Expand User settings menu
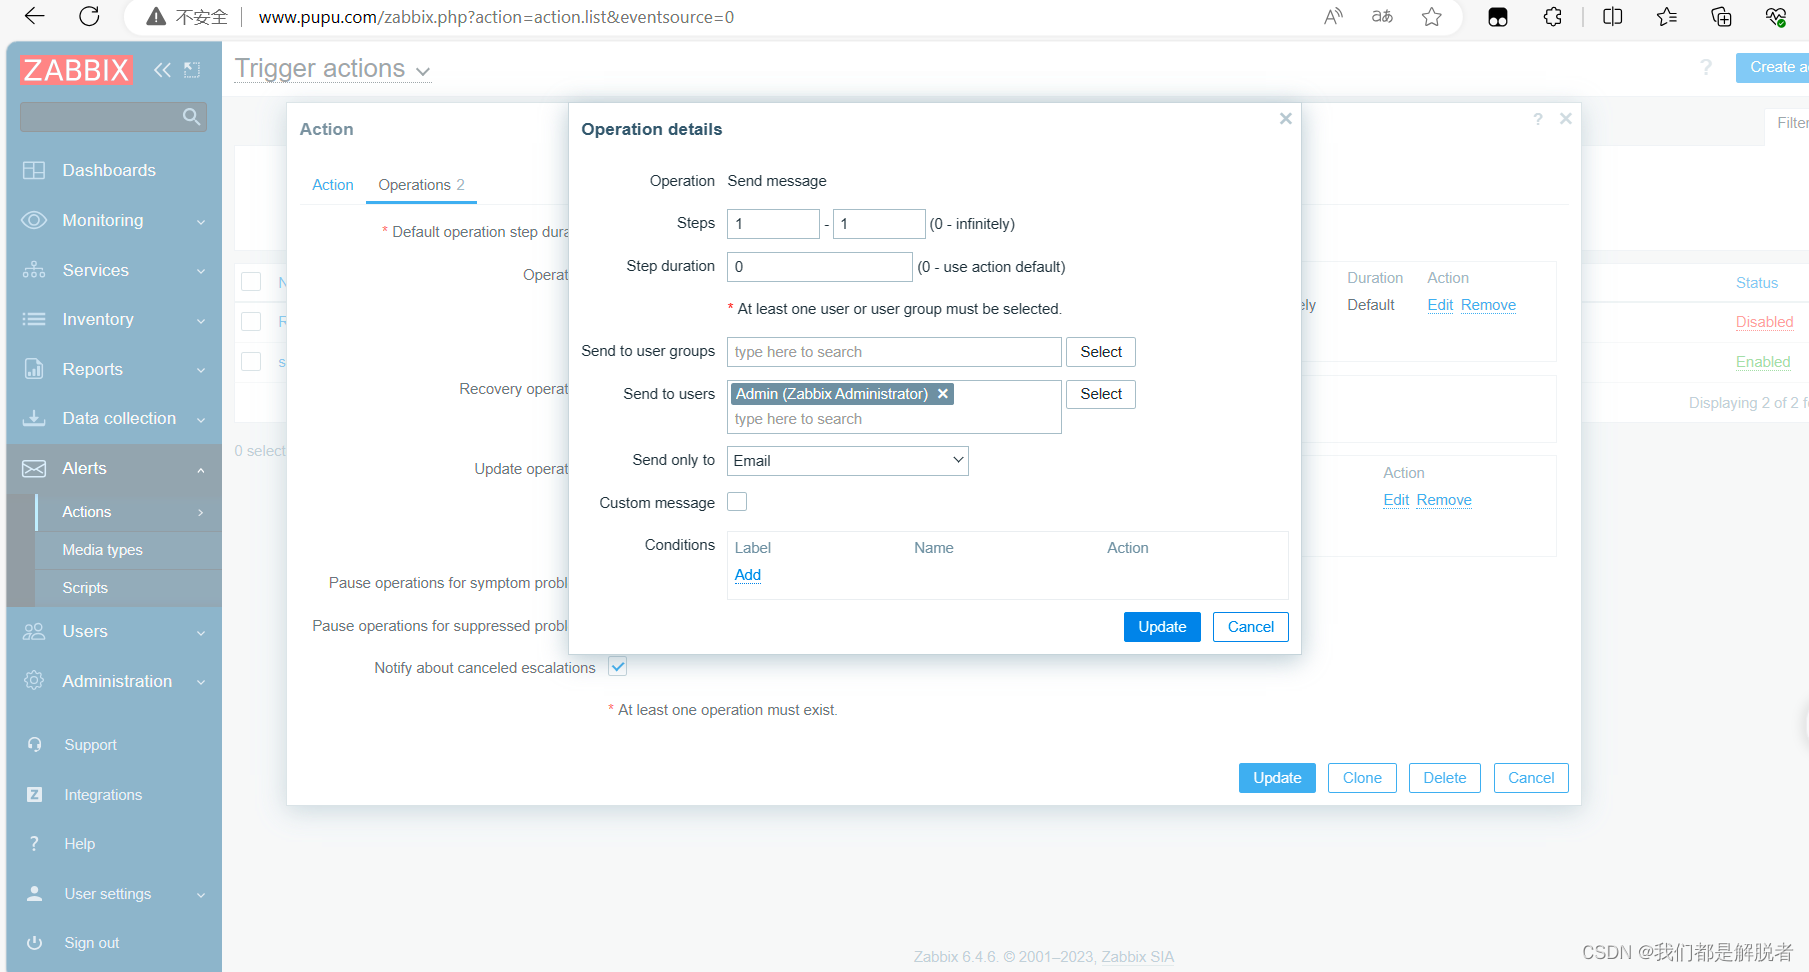 click(x=114, y=894)
